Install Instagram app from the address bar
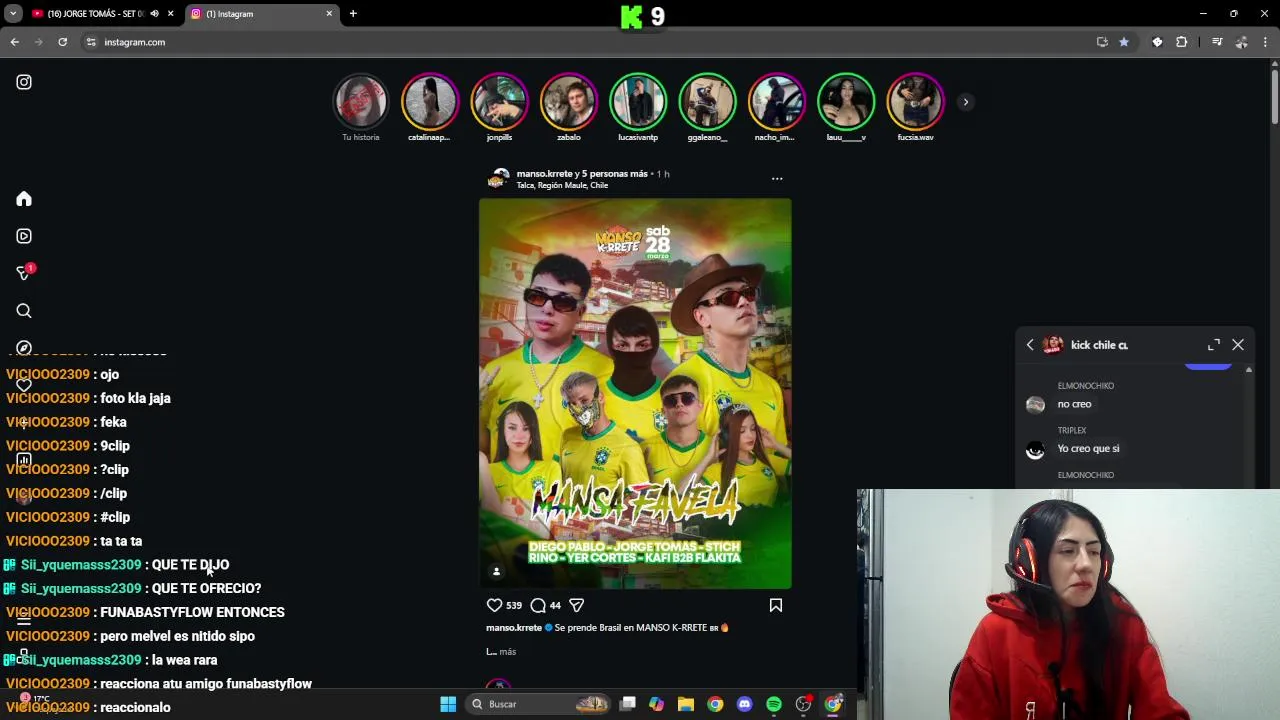 [1102, 42]
